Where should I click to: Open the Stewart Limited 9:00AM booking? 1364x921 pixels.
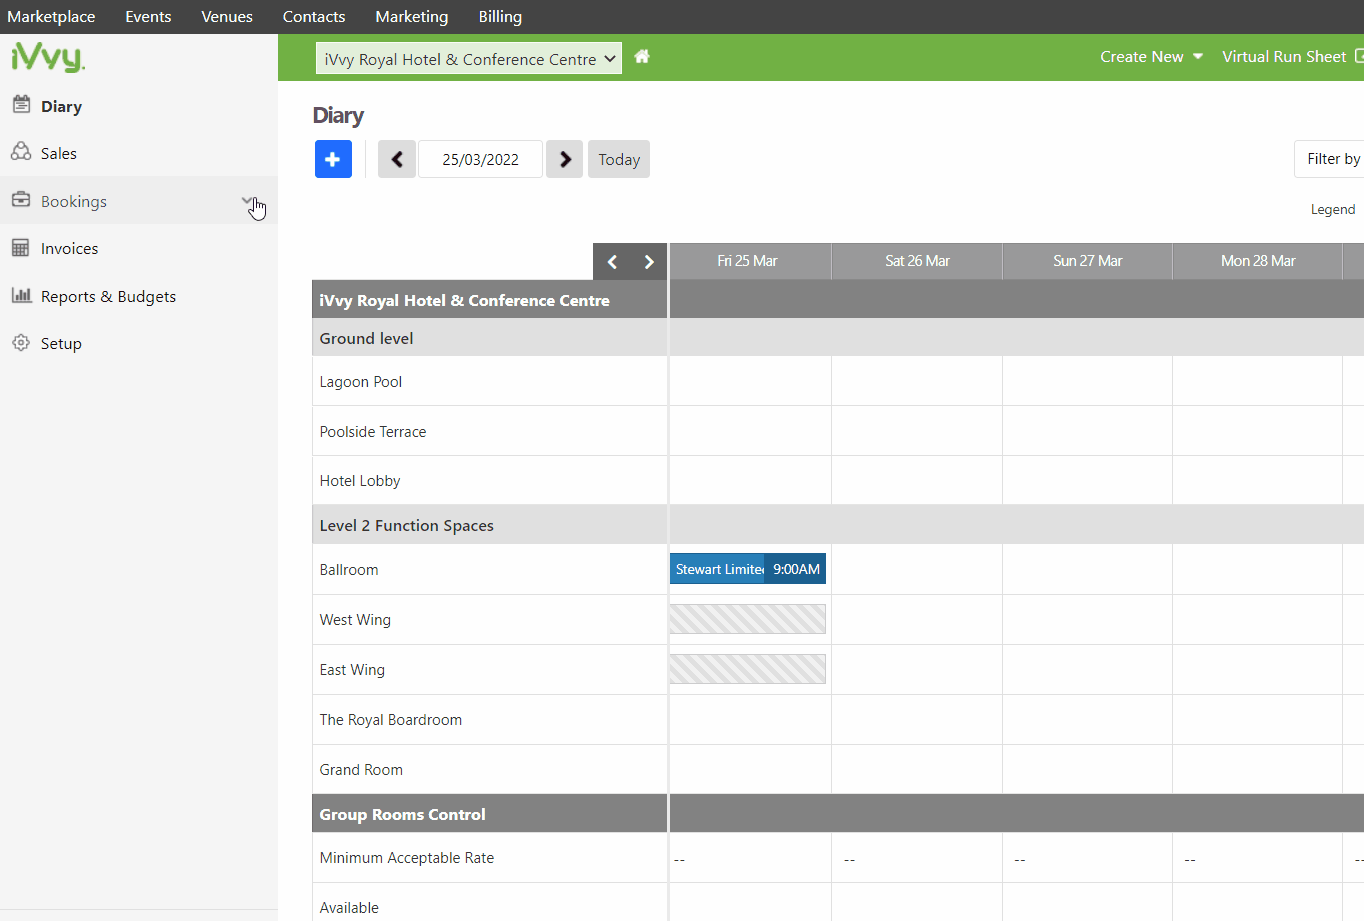point(748,569)
